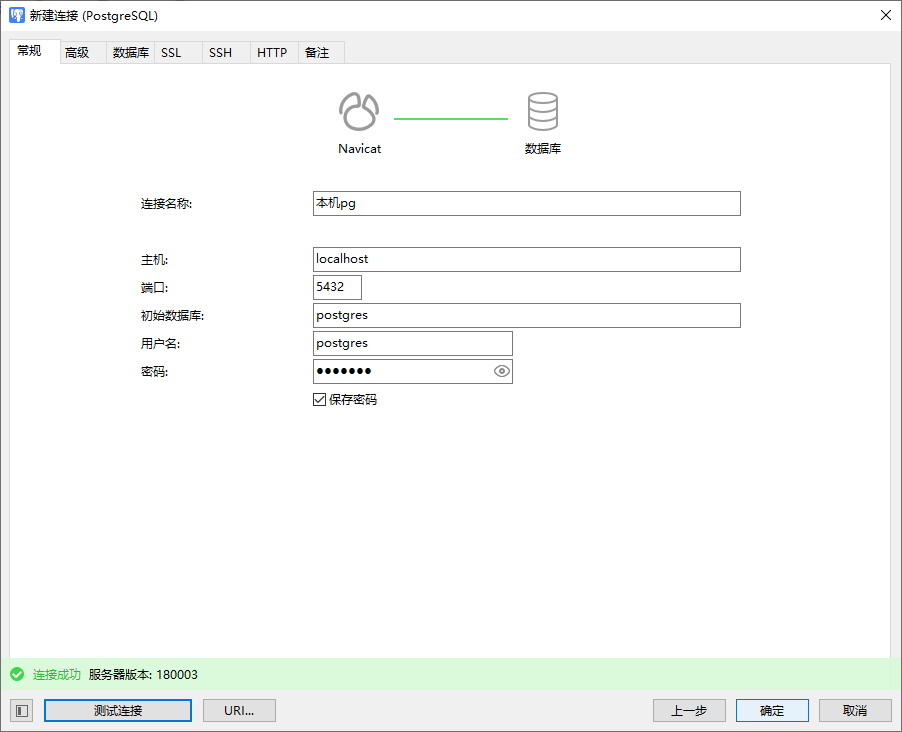The width and height of the screenshot is (902, 732).
Task: Go back with the 上一步 button
Action: click(689, 711)
